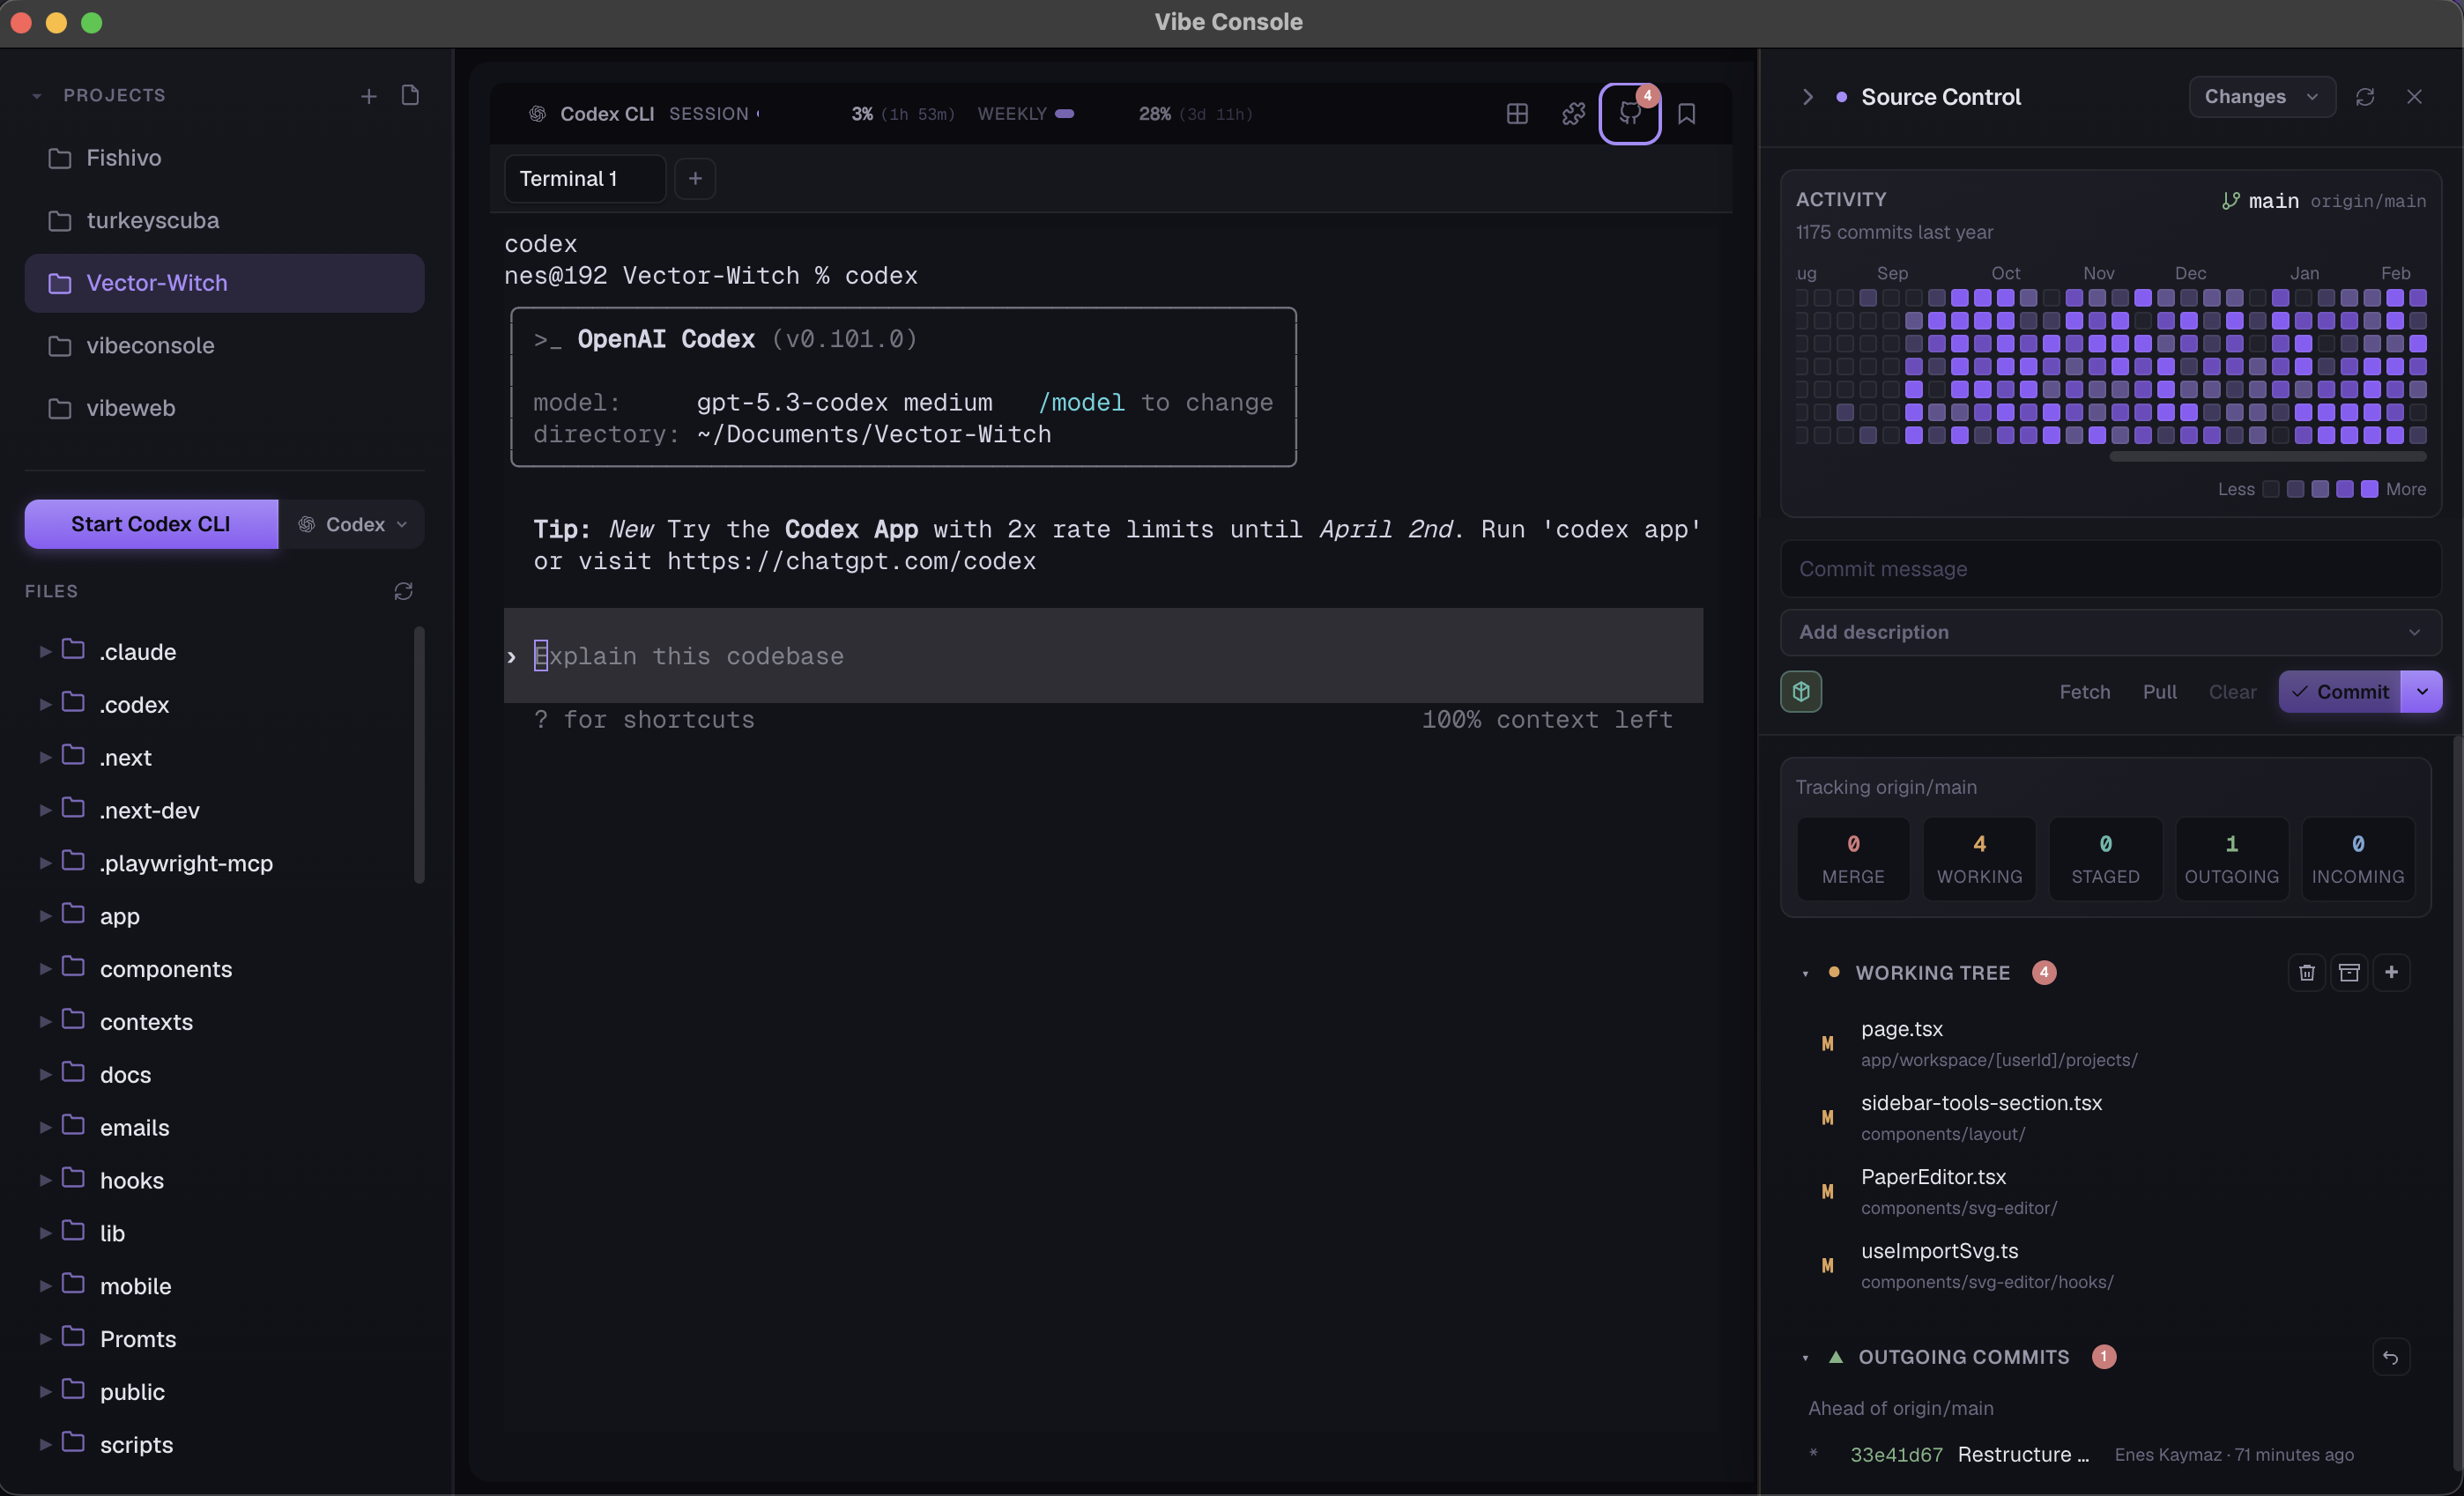Click into Commit message field
The width and height of the screenshot is (2464, 1496).
2110,569
